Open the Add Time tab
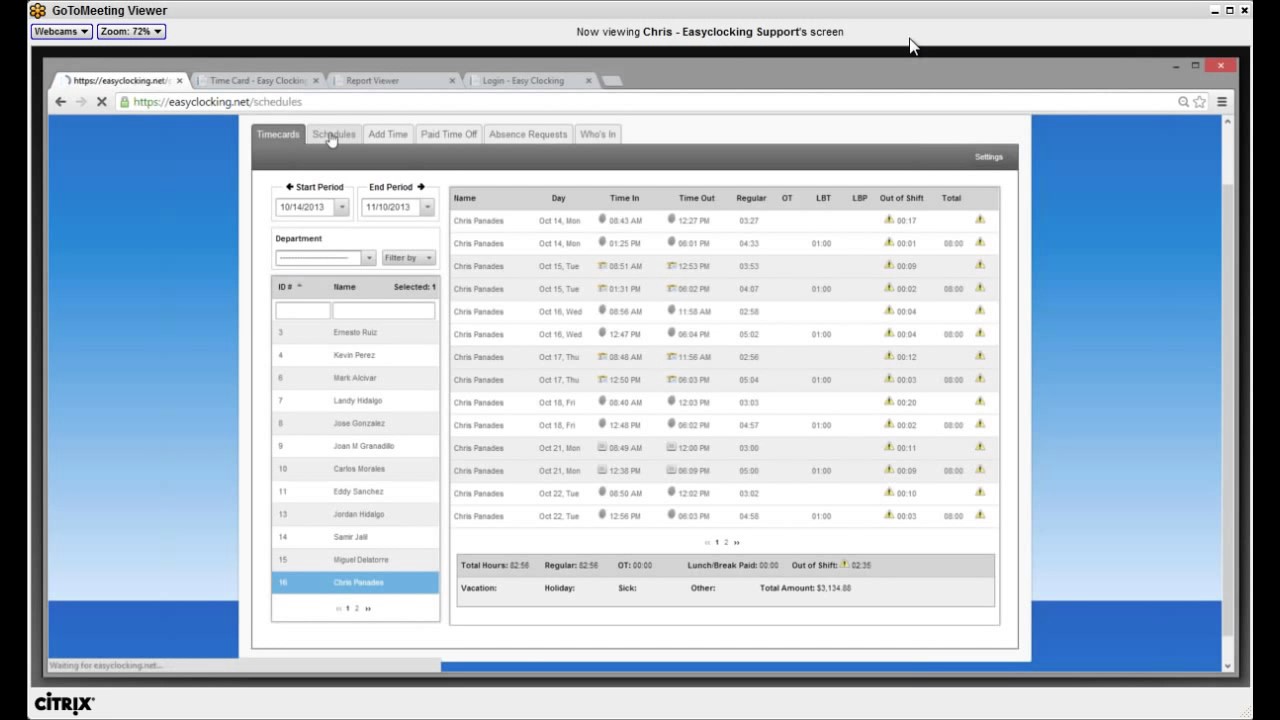Image resolution: width=1280 pixels, height=720 pixels. pyautogui.click(x=388, y=134)
